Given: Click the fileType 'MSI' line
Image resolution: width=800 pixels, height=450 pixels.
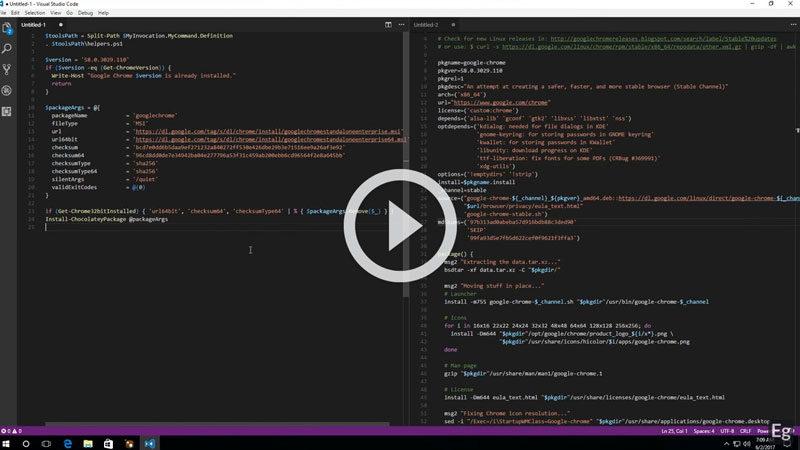Looking at the screenshot, I should click(x=99, y=123).
